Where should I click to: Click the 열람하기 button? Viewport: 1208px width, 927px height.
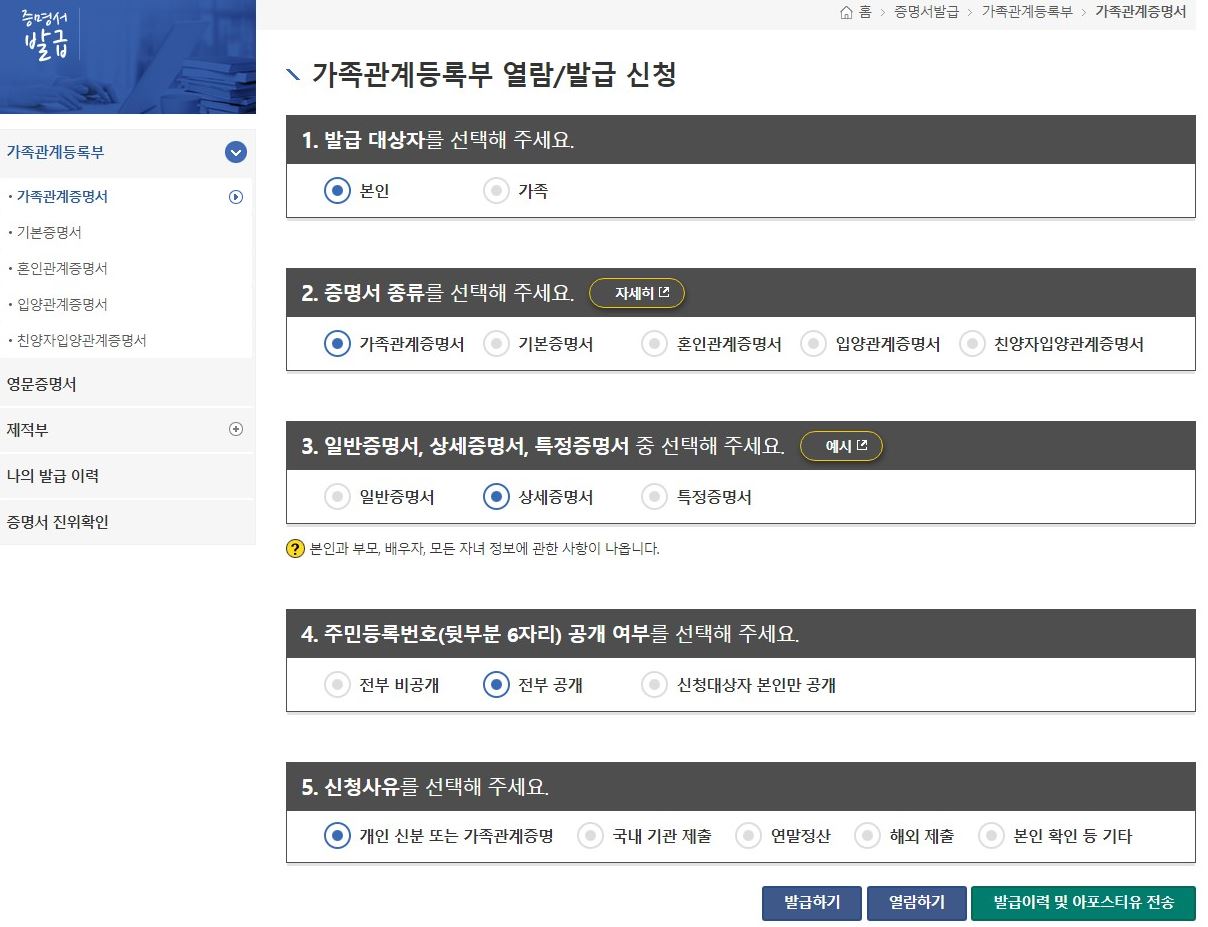917,903
